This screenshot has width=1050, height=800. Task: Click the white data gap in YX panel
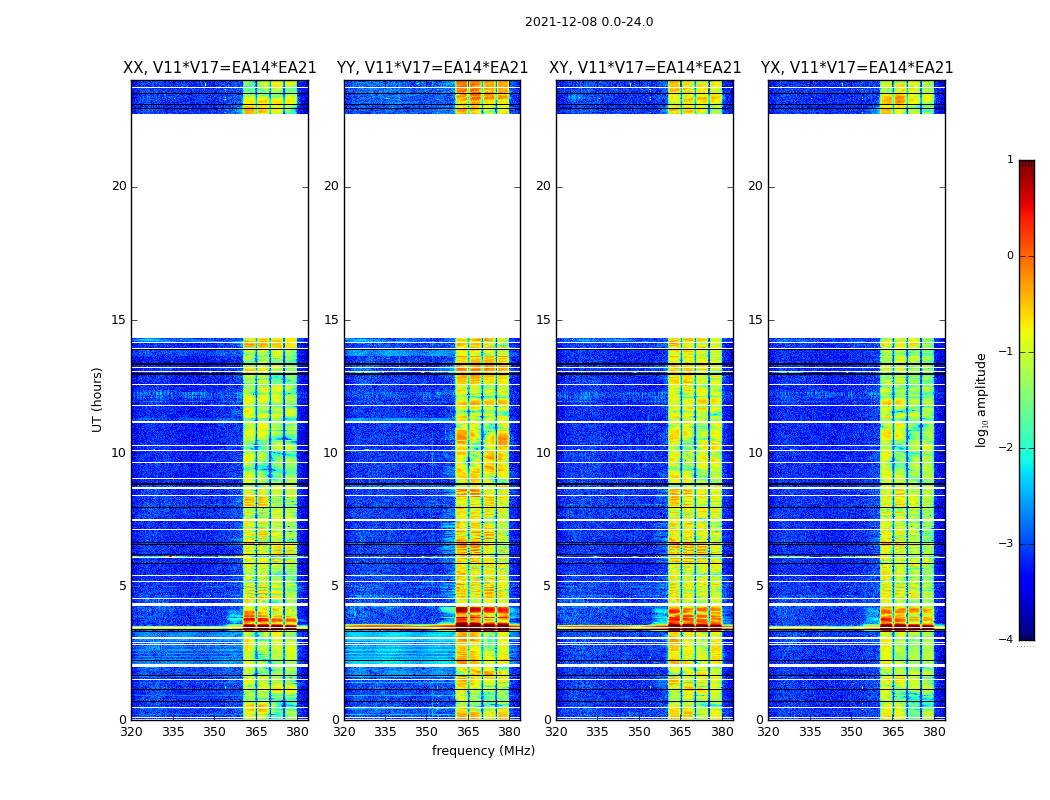[857, 225]
